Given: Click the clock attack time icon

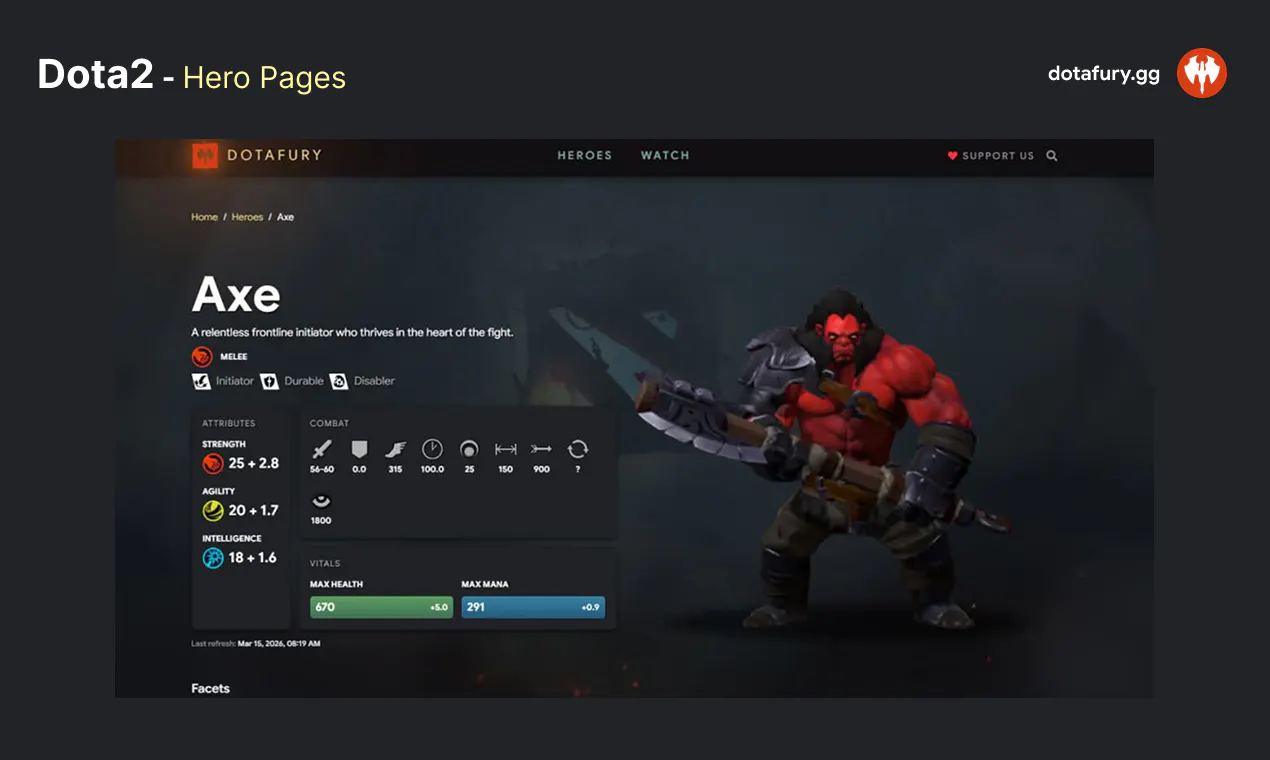Looking at the screenshot, I should point(432,449).
